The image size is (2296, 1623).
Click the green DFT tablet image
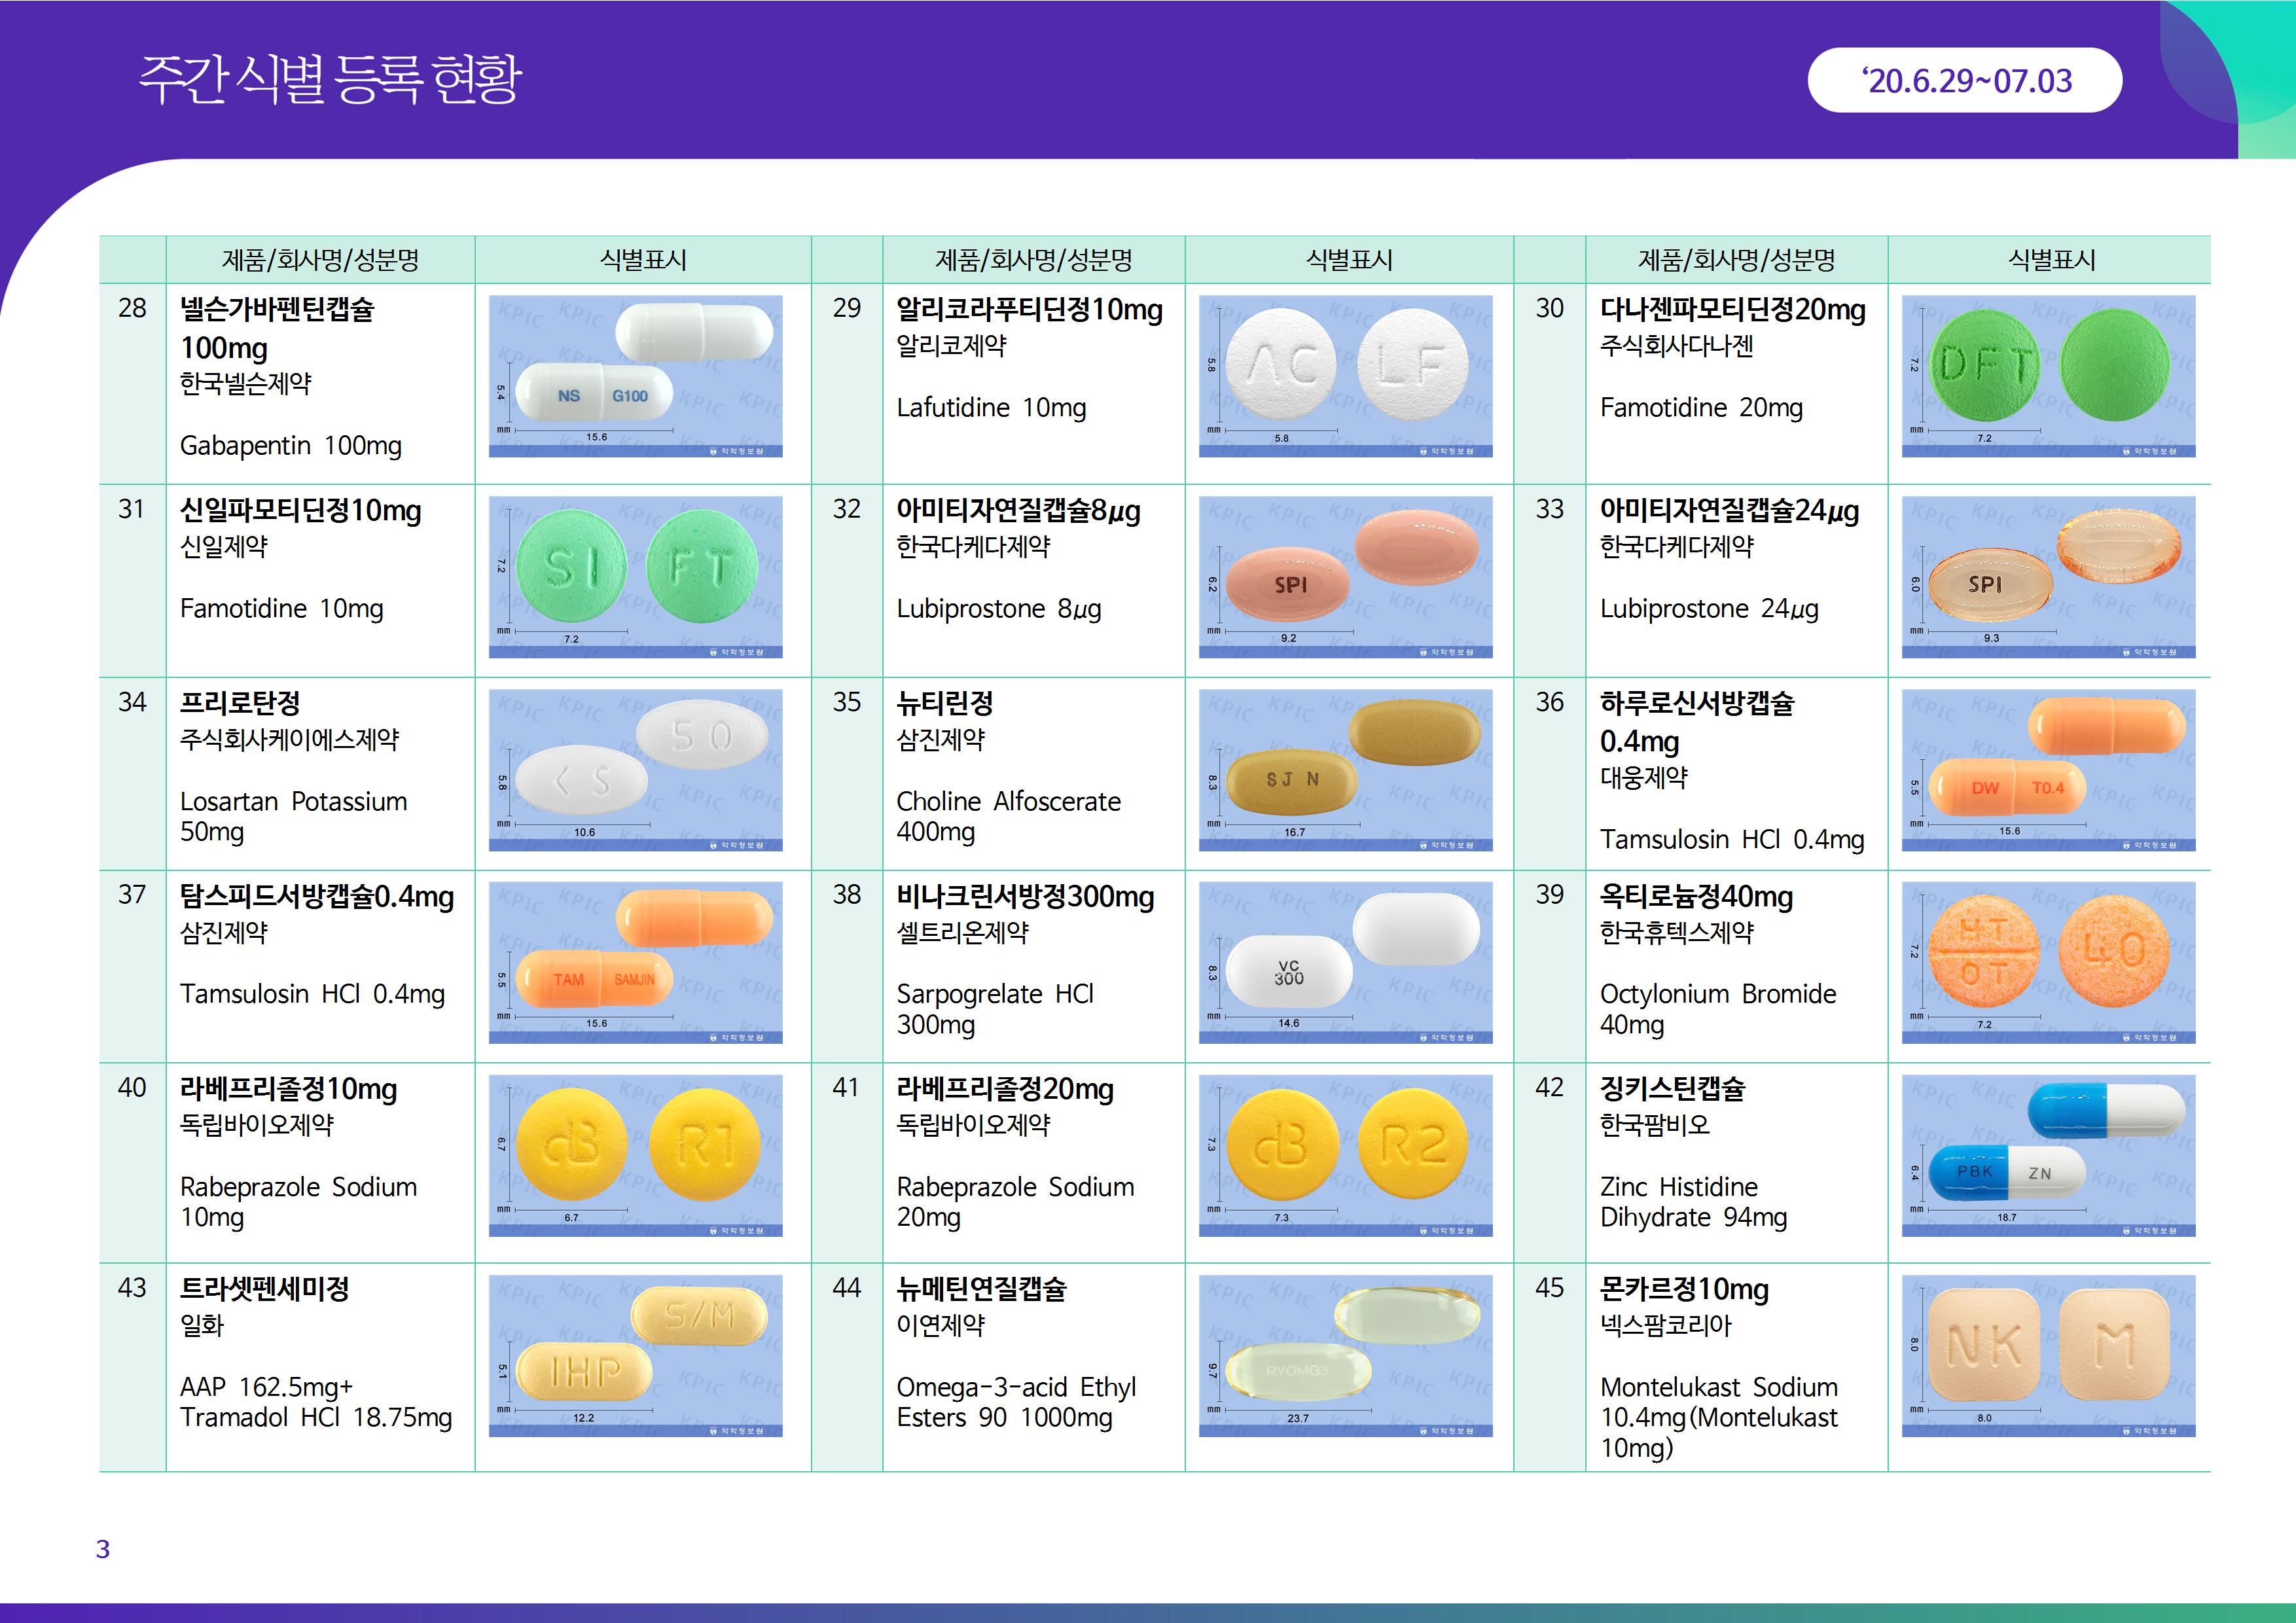[x=2048, y=376]
